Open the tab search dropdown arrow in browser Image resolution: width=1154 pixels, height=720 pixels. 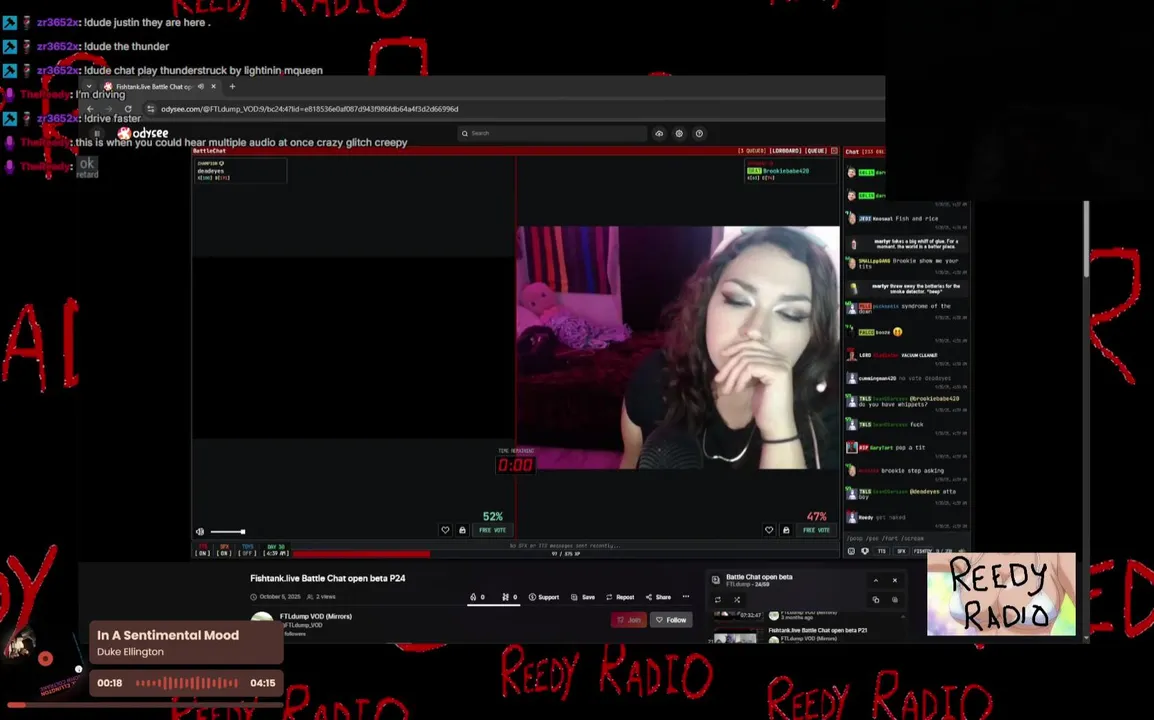pos(89,86)
